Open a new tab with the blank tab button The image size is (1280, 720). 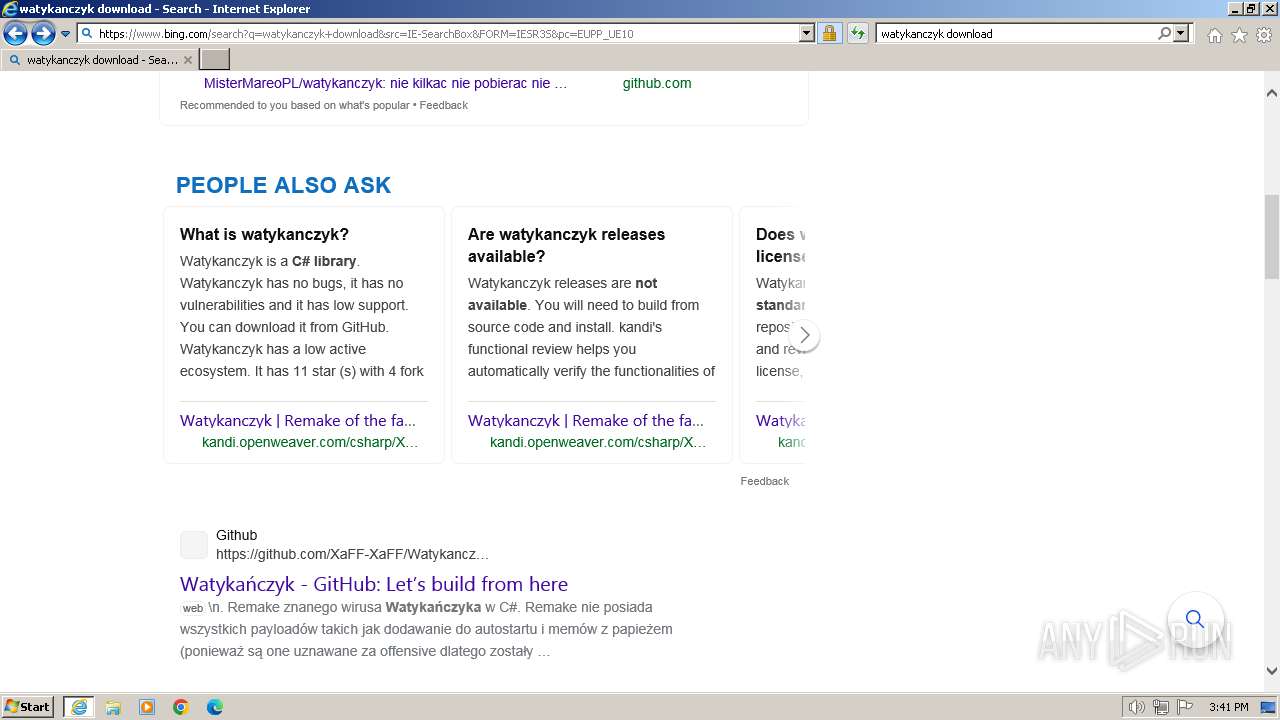[215, 60]
